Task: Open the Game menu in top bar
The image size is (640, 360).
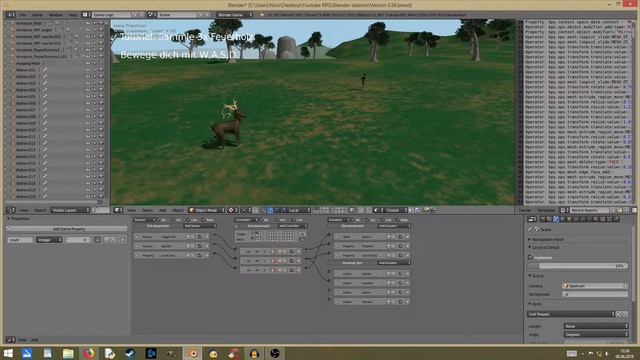Action: point(37,15)
